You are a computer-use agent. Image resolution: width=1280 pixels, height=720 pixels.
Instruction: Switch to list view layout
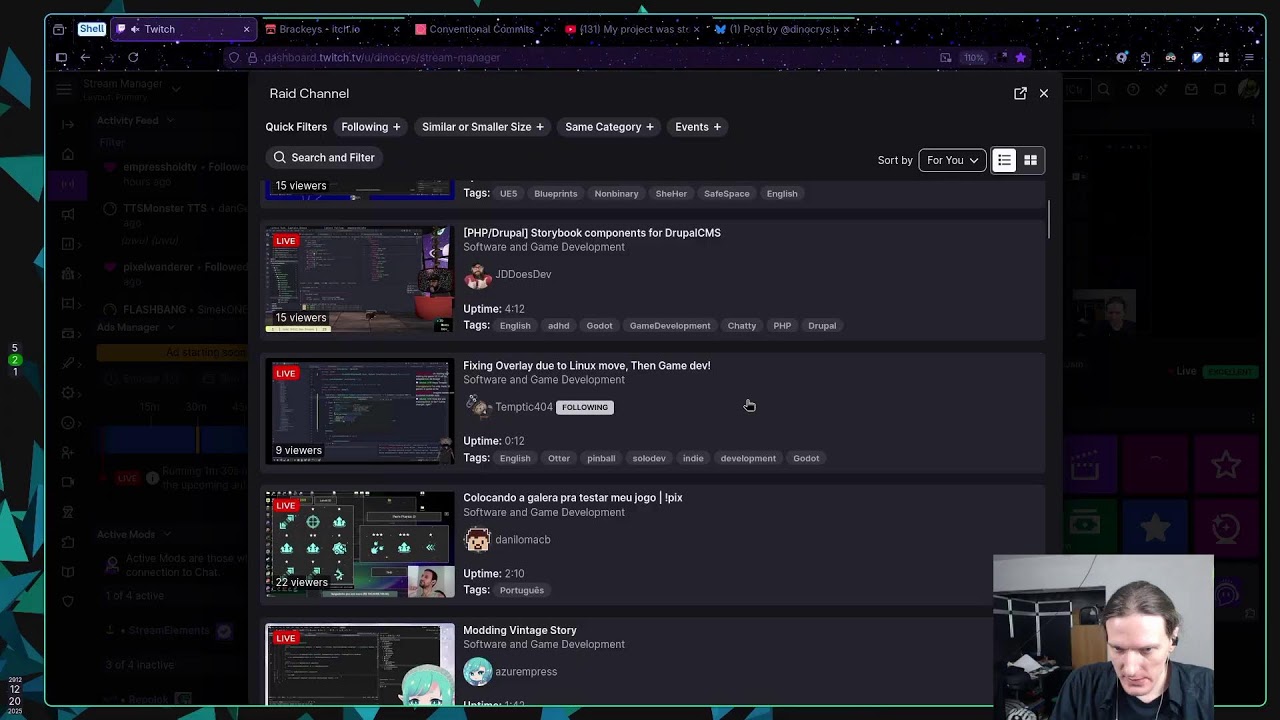(x=1004, y=160)
